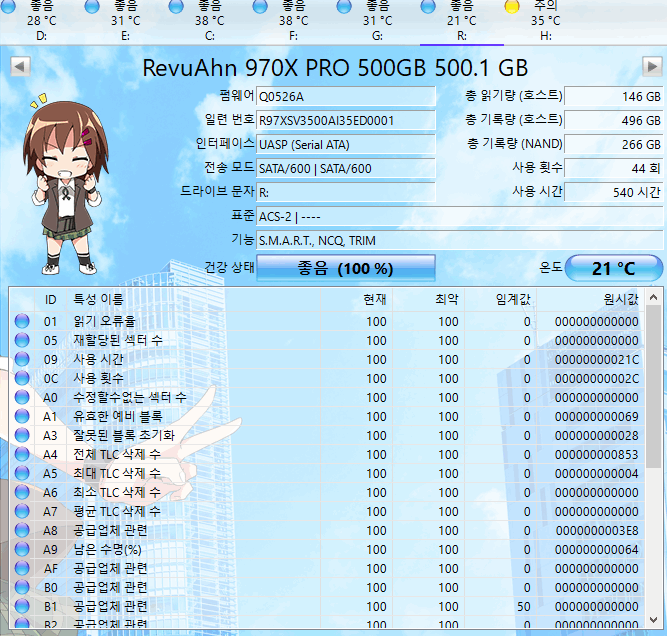Viewport: 667px width, 636px height.
Task: Select the R: drive tab
Action: tap(462, 21)
